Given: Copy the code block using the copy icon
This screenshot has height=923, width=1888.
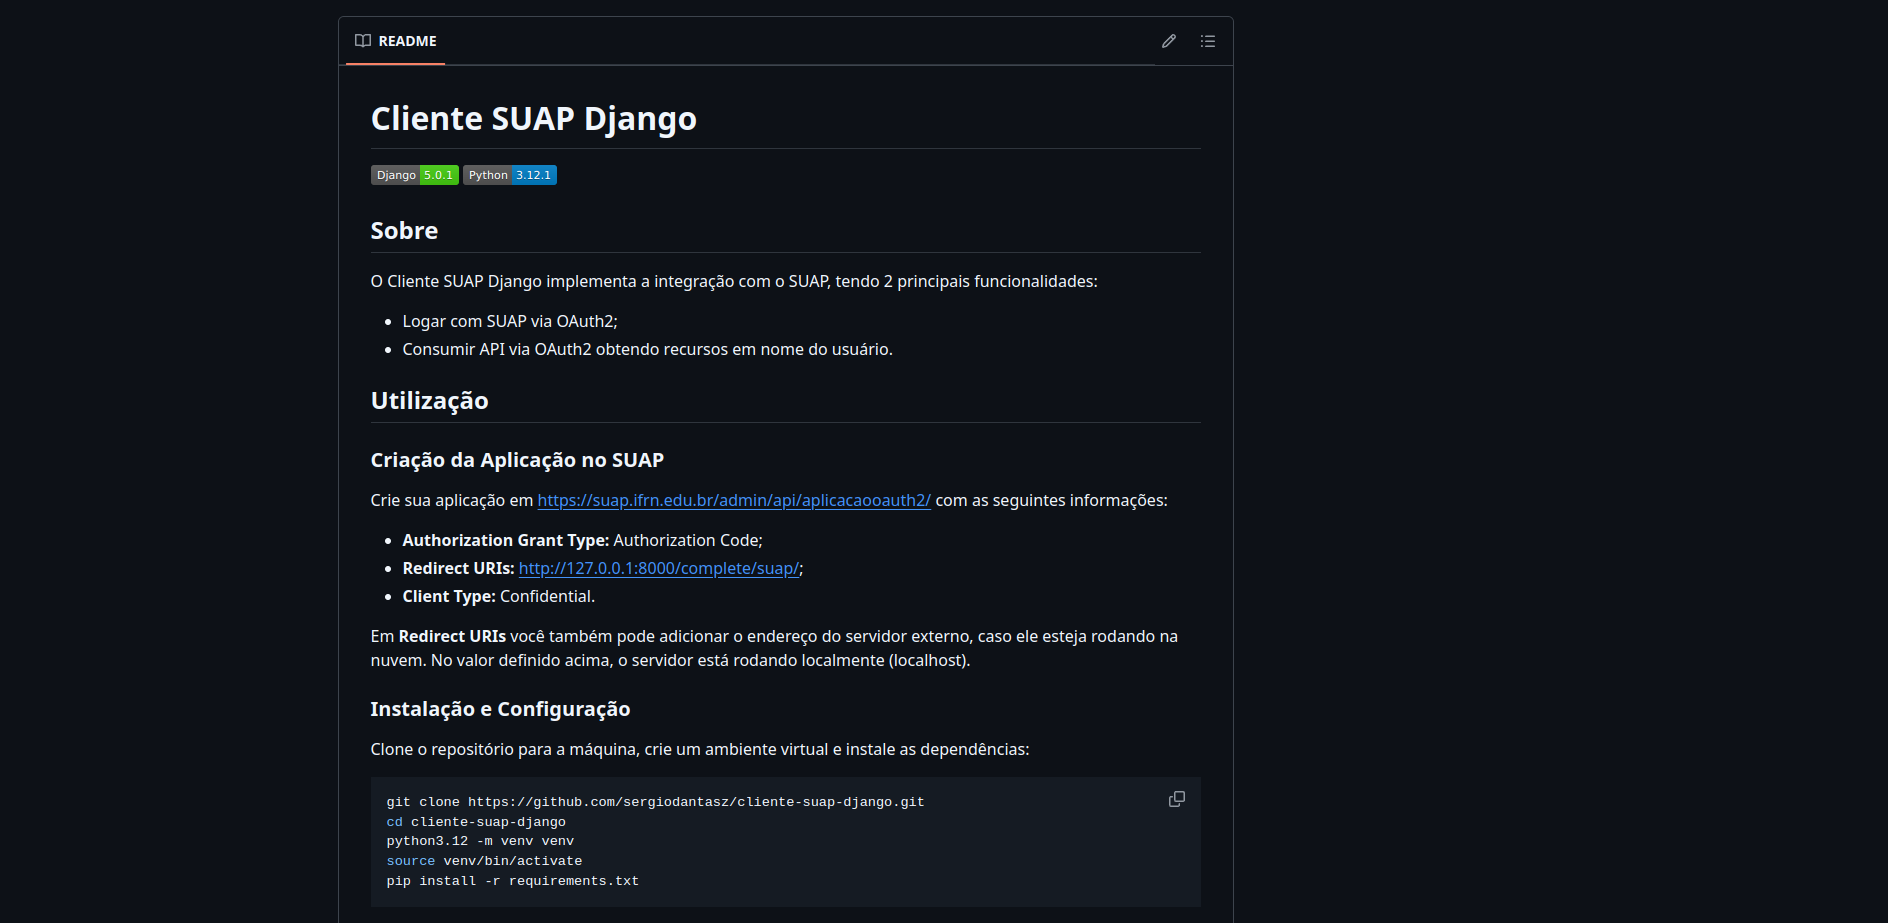Looking at the screenshot, I should 1177,799.
